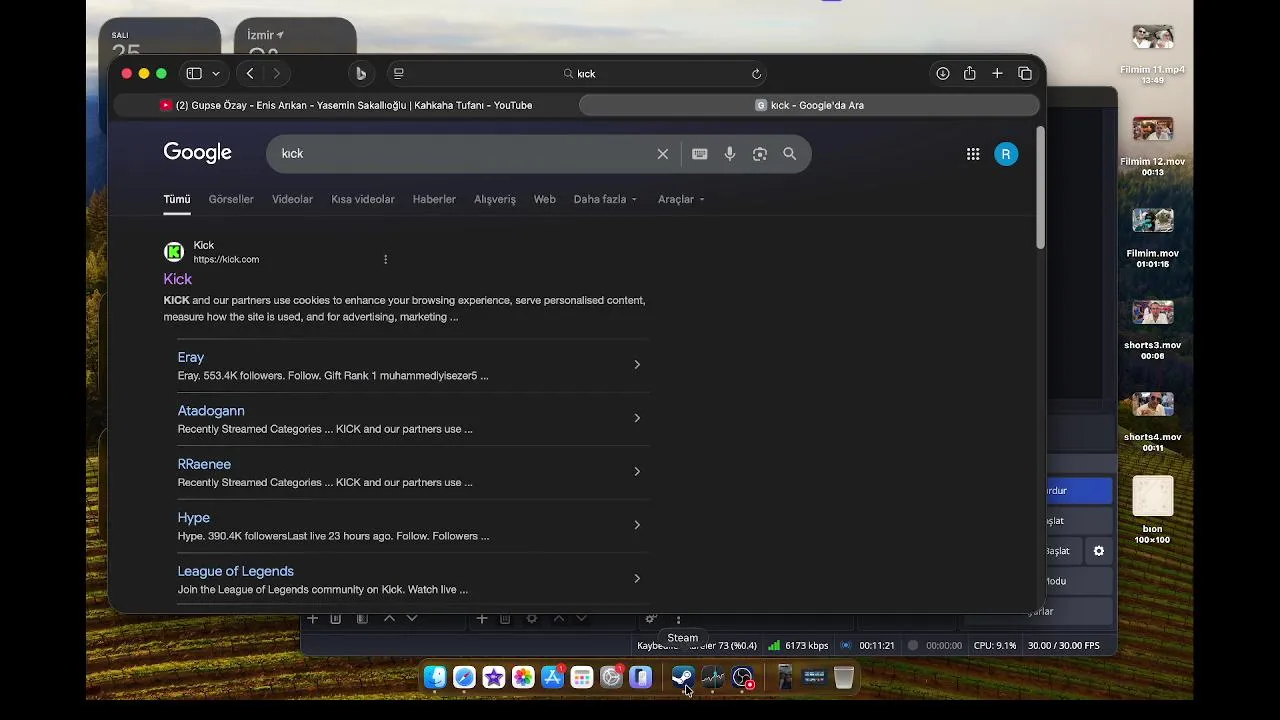Screen dimensions: 1280x720
Task: Select the Filmim 11.mp4 desktop file
Action: [1153, 54]
